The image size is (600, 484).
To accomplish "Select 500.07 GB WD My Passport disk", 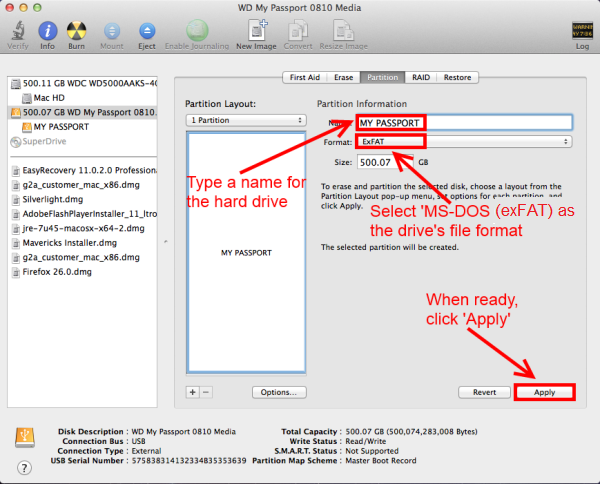I will click(x=83, y=112).
